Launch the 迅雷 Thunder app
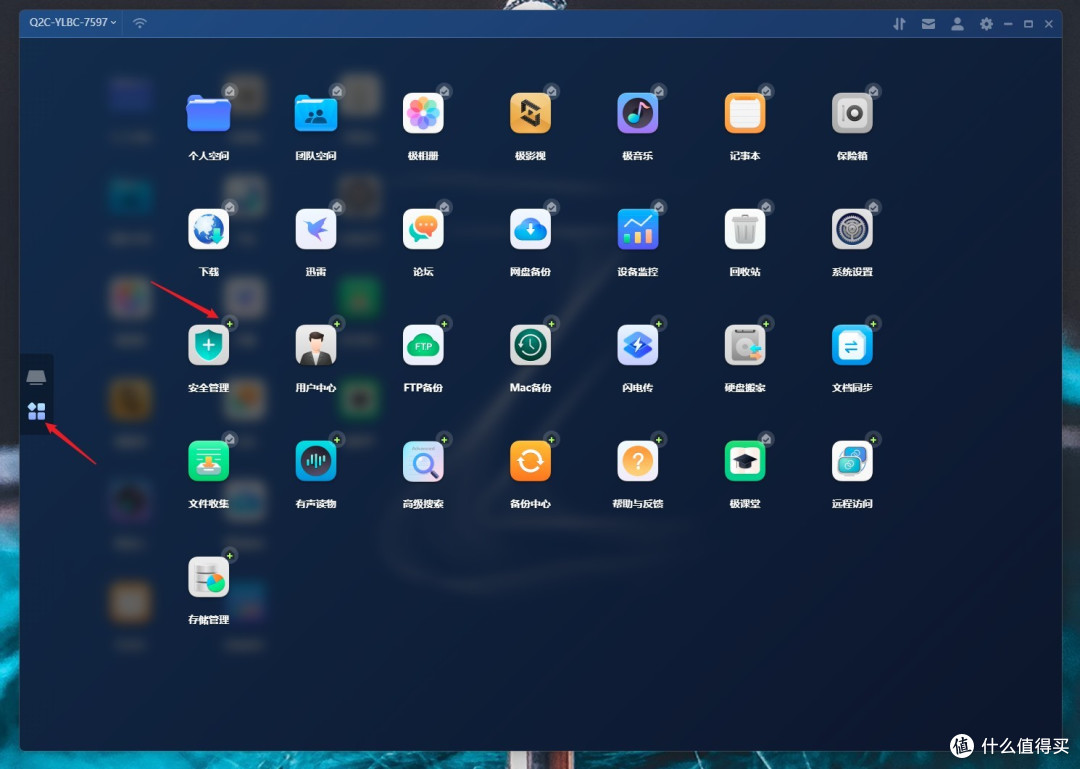Screen dimensions: 1080x769 click(316, 229)
